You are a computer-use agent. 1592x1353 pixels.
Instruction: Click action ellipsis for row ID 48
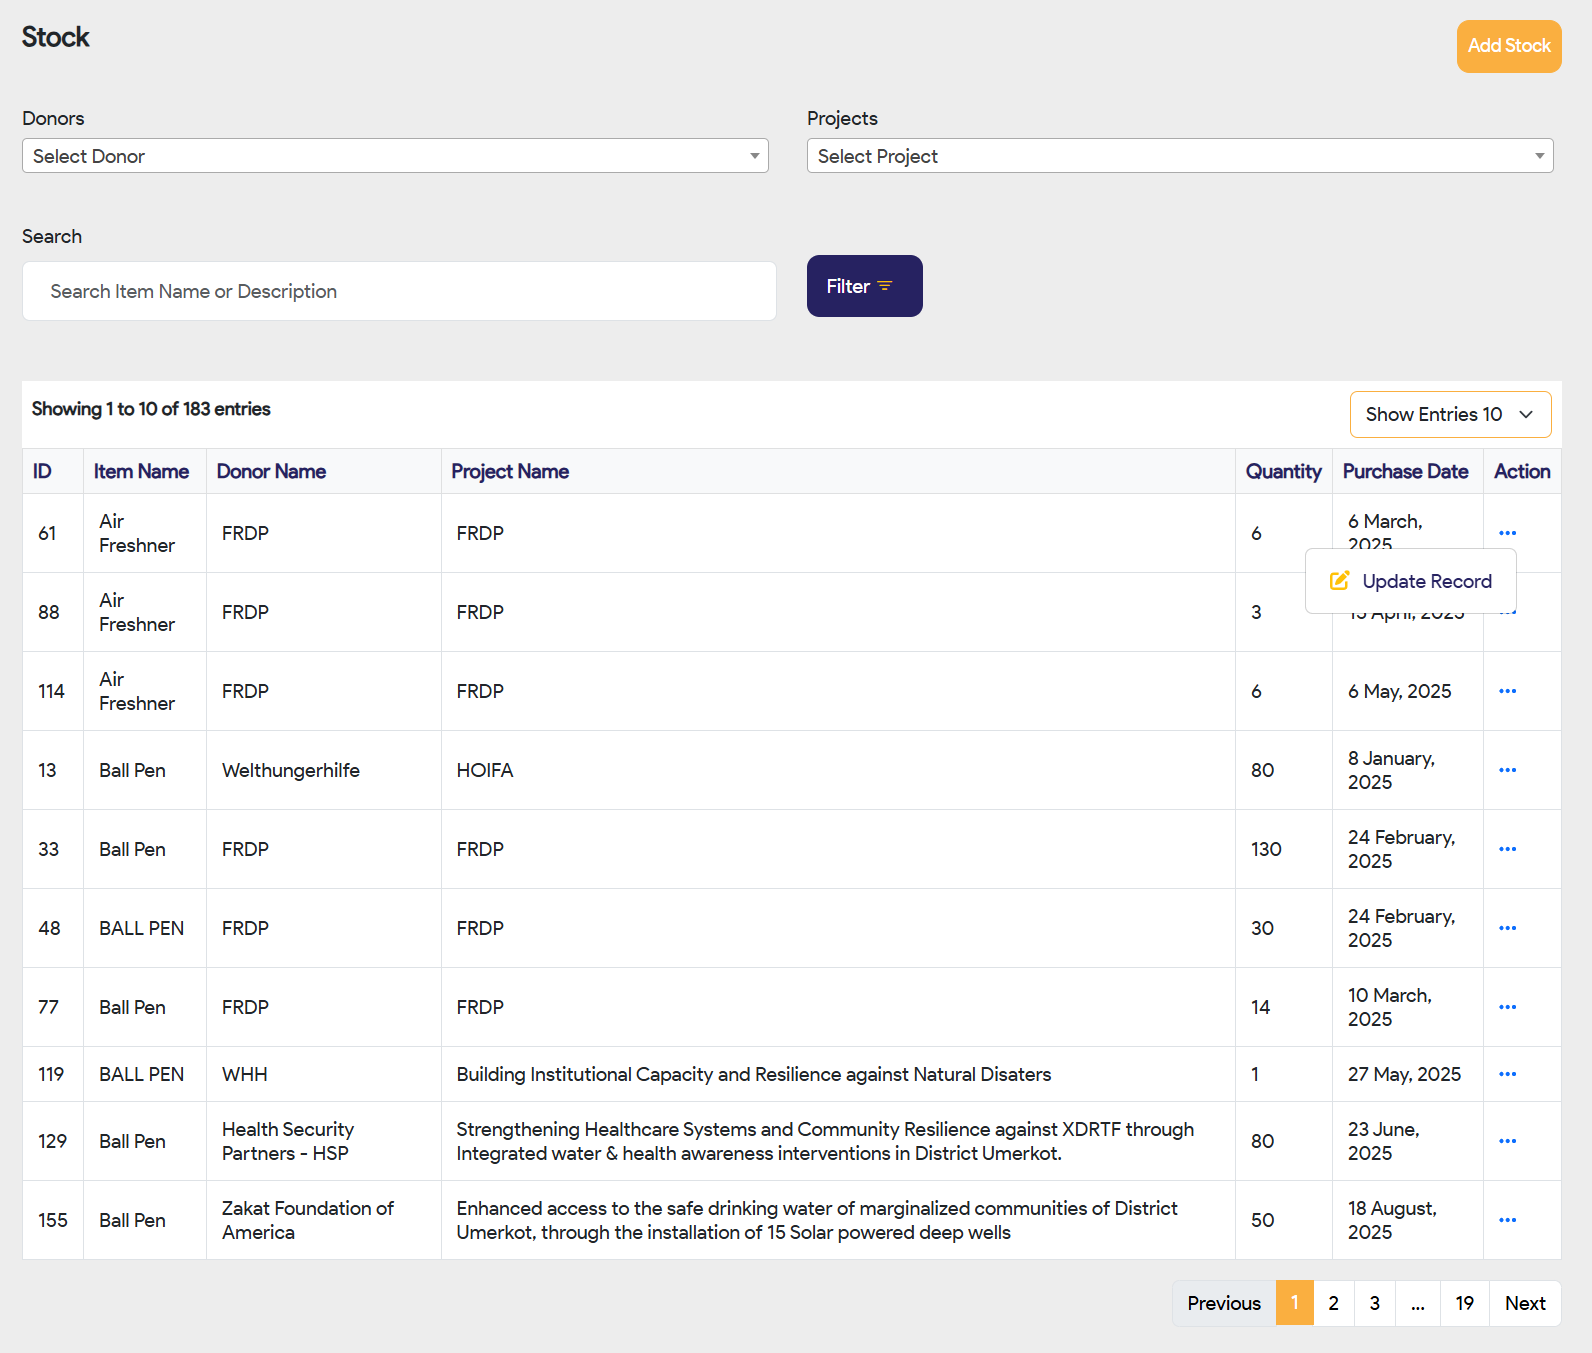tap(1507, 928)
